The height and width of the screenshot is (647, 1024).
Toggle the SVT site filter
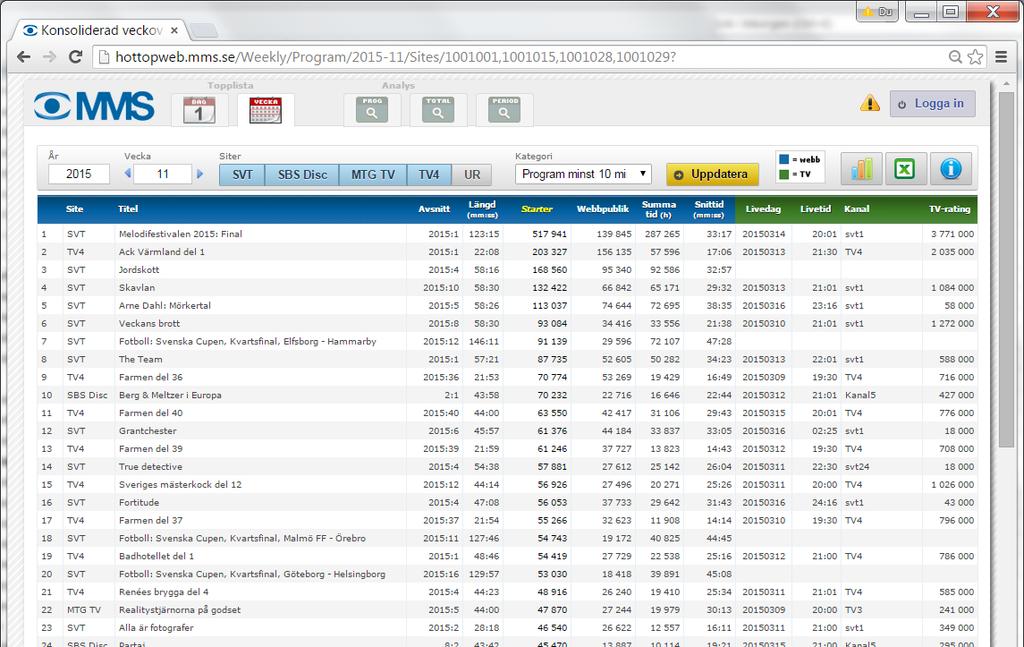click(242, 174)
